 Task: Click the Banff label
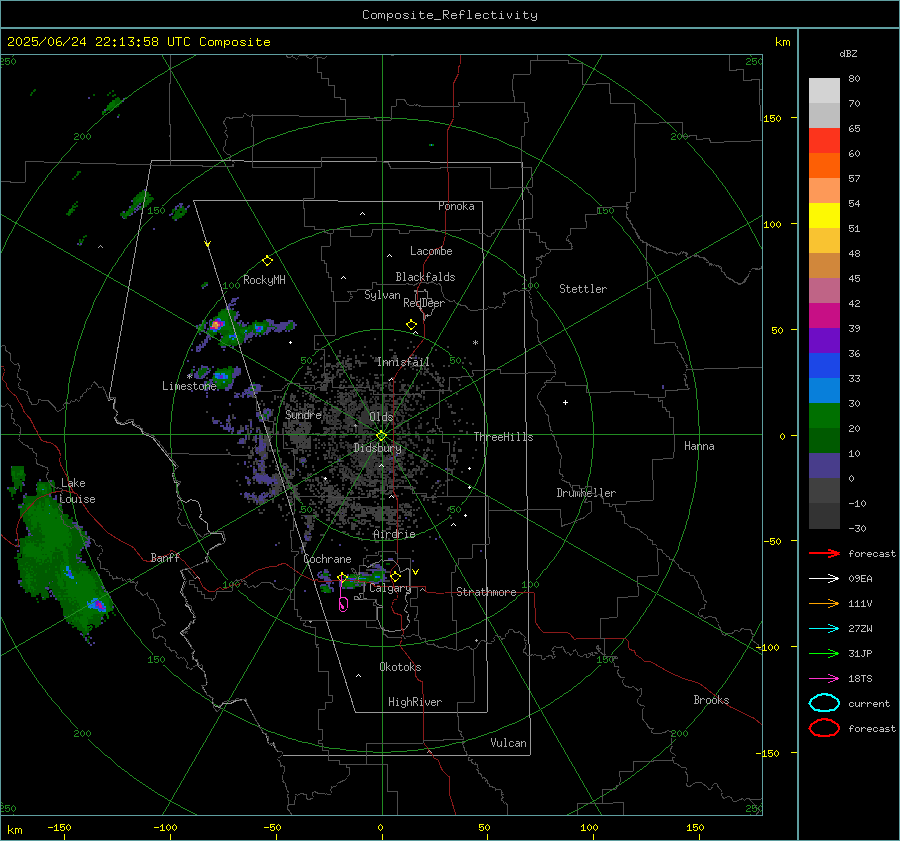[165, 558]
